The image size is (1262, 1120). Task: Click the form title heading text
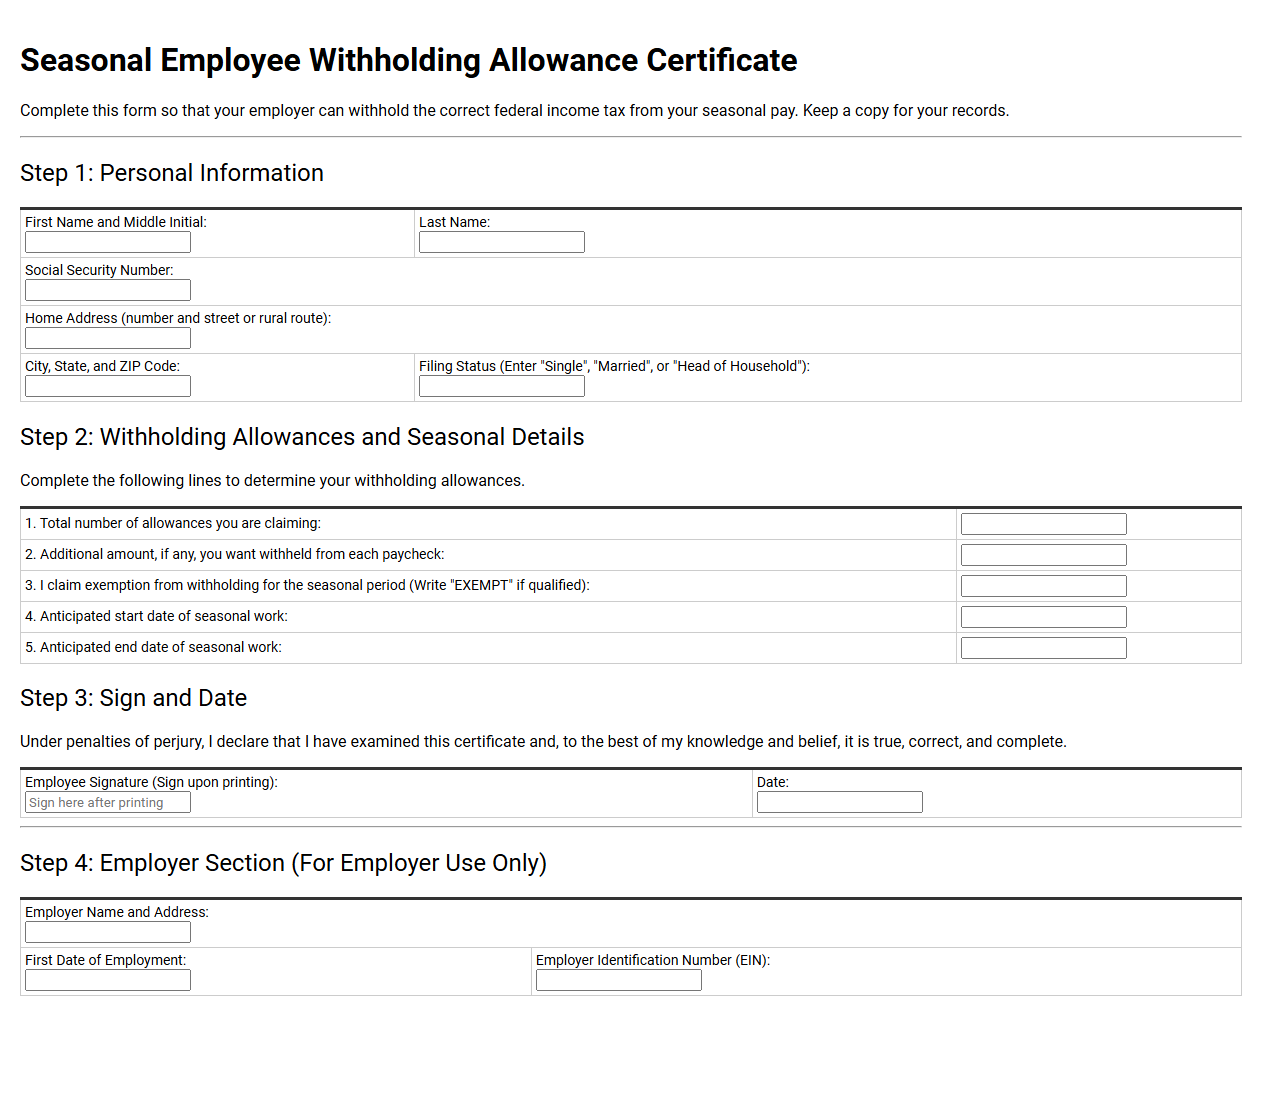(x=409, y=60)
